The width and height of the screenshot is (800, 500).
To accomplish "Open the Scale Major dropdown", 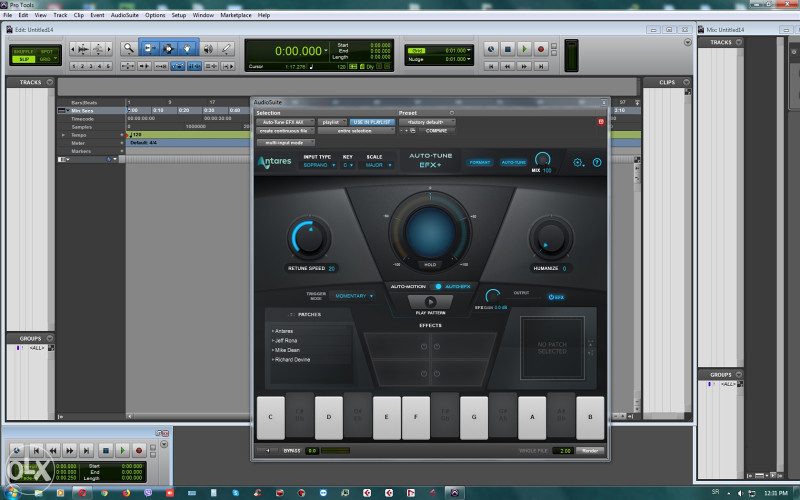I will (x=378, y=165).
